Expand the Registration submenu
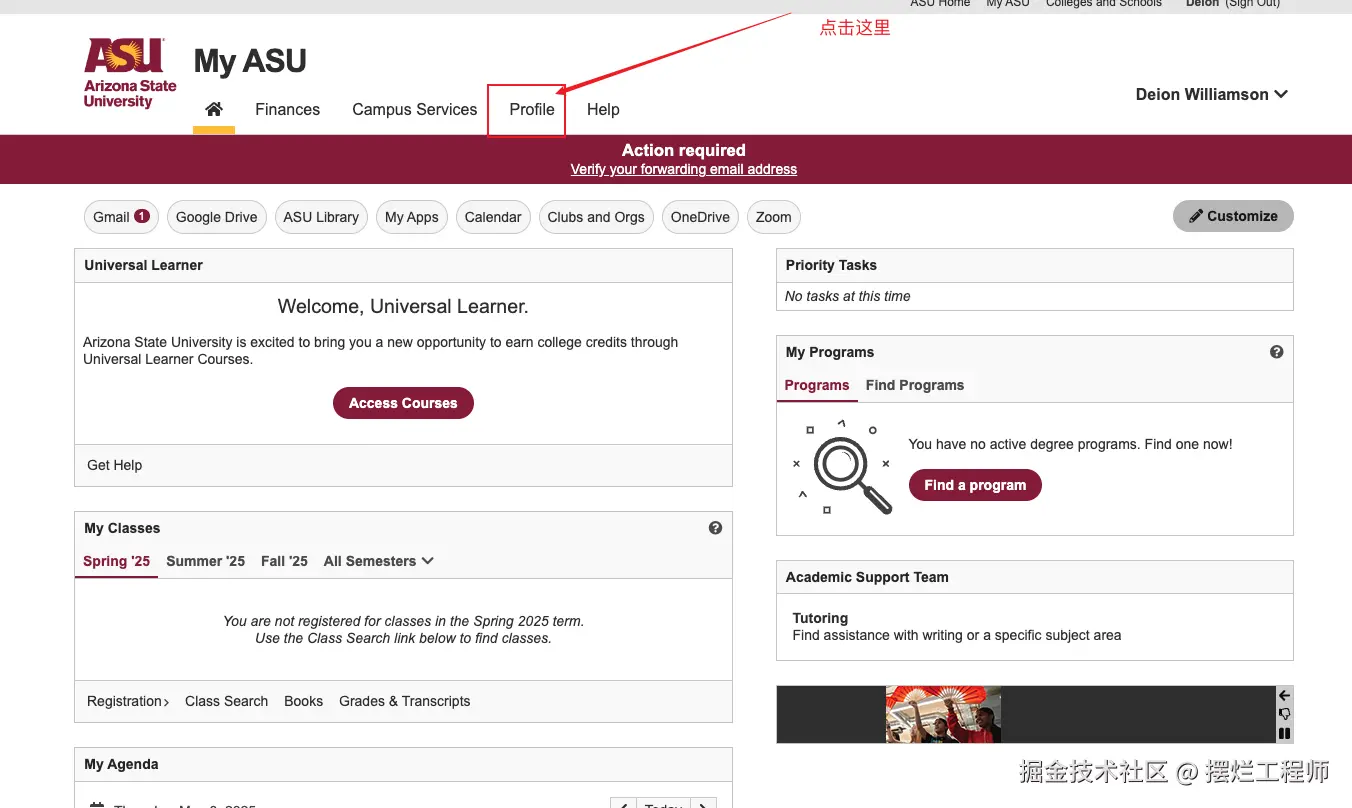Screen dimensions: 1352x808 tap(128, 701)
